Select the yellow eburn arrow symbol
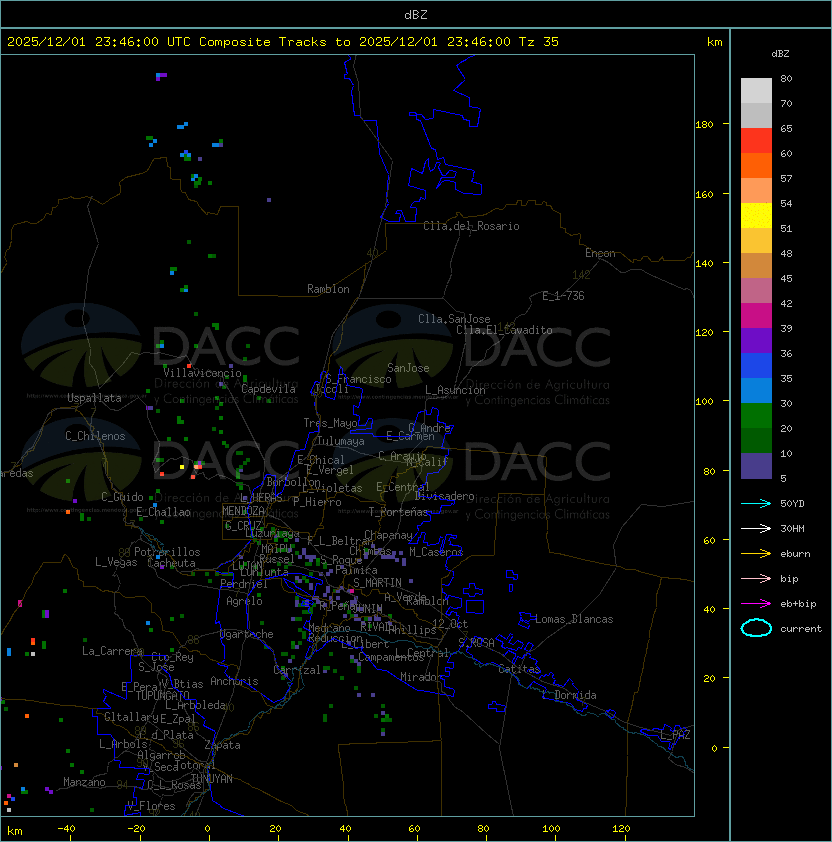The width and height of the screenshot is (832, 842). pos(756,553)
